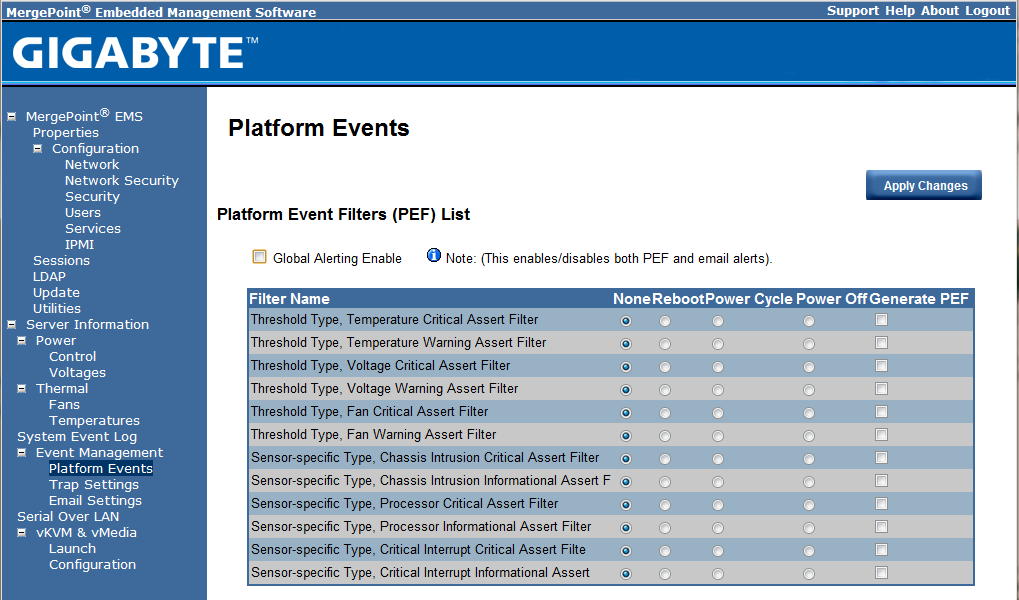The width and height of the screenshot is (1019, 600).
Task: Click Logout in the top bar
Action: (987, 11)
